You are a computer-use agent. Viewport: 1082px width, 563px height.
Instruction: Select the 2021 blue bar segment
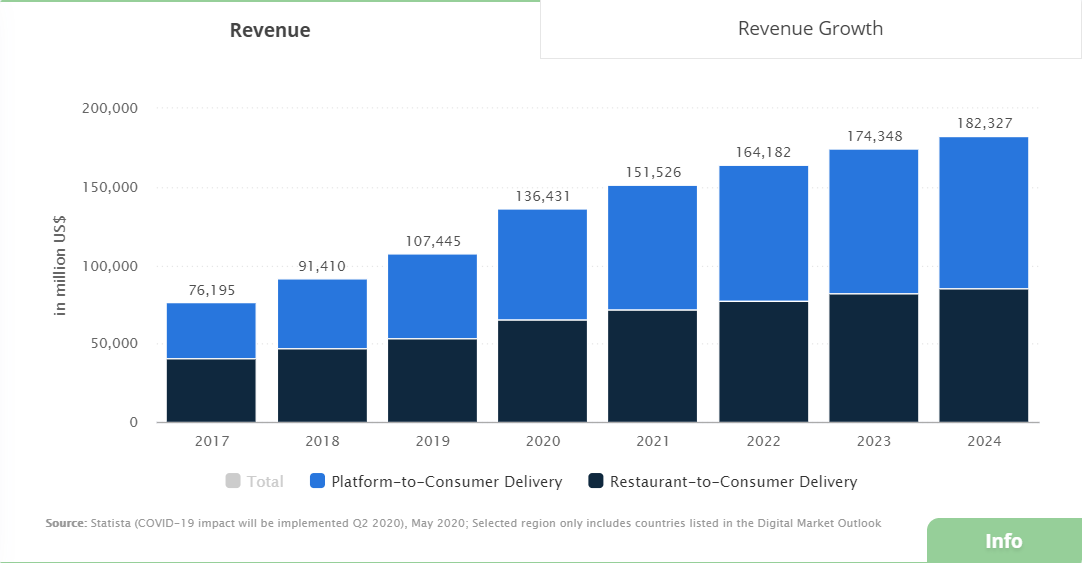[653, 248]
